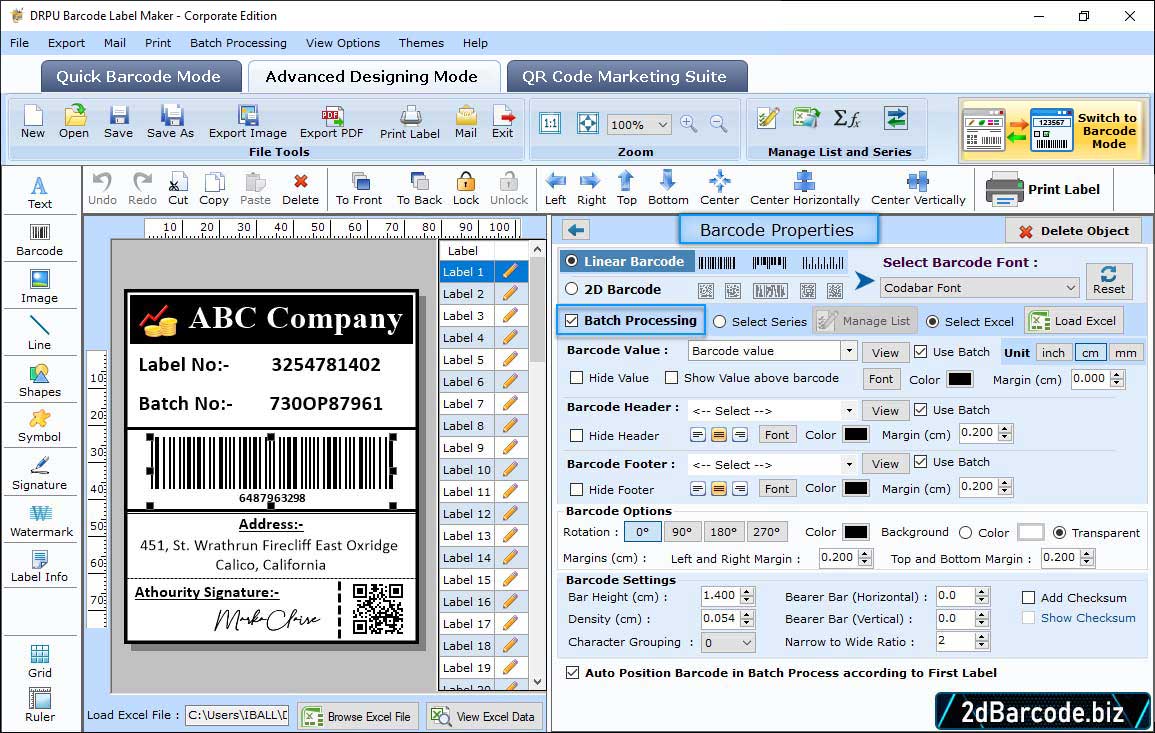This screenshot has height=733, width=1155.
Task: Open the Barcode Header select dropdown
Action: pos(849,410)
